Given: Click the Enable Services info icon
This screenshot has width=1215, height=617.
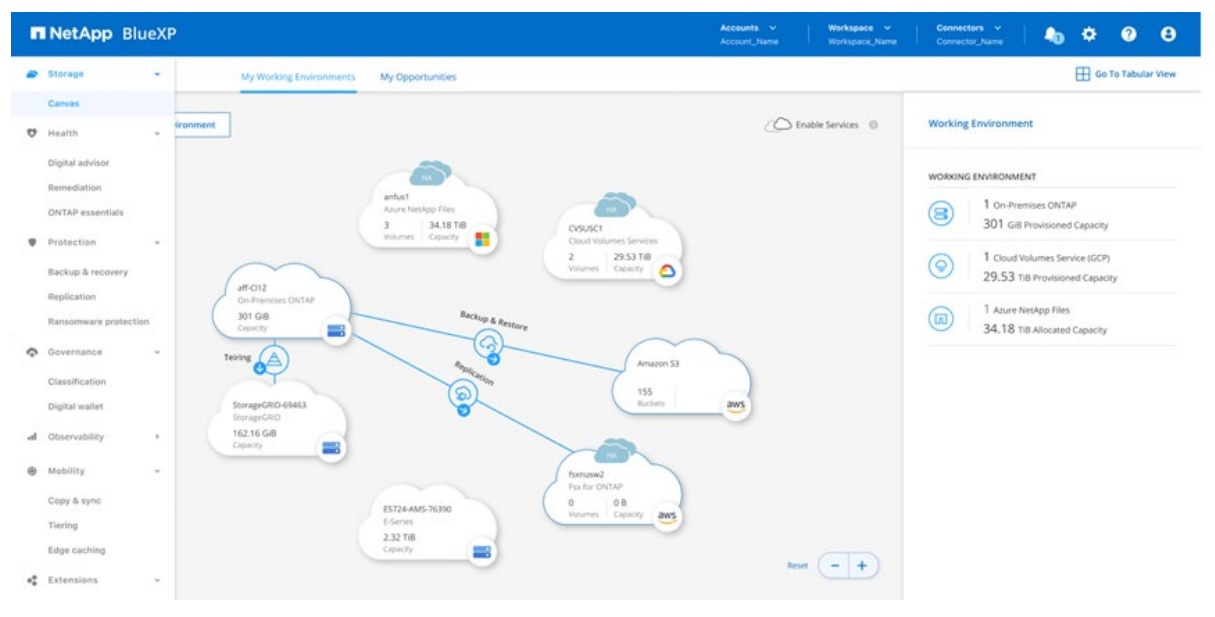Looking at the screenshot, I should pyautogui.click(x=874, y=125).
